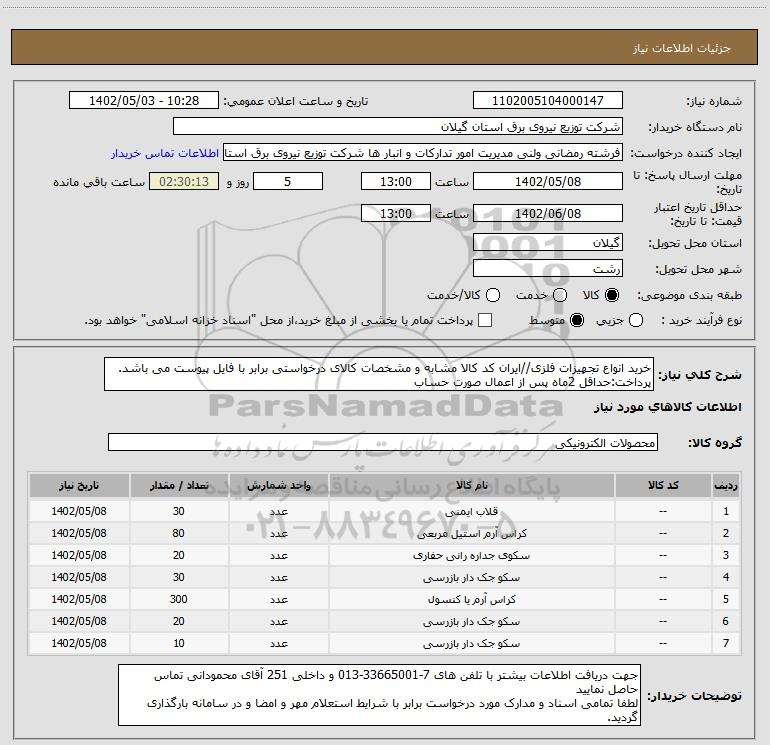Click the date 1402/05/08 in row 1
Screen dimensions: 770x745
click(79, 511)
